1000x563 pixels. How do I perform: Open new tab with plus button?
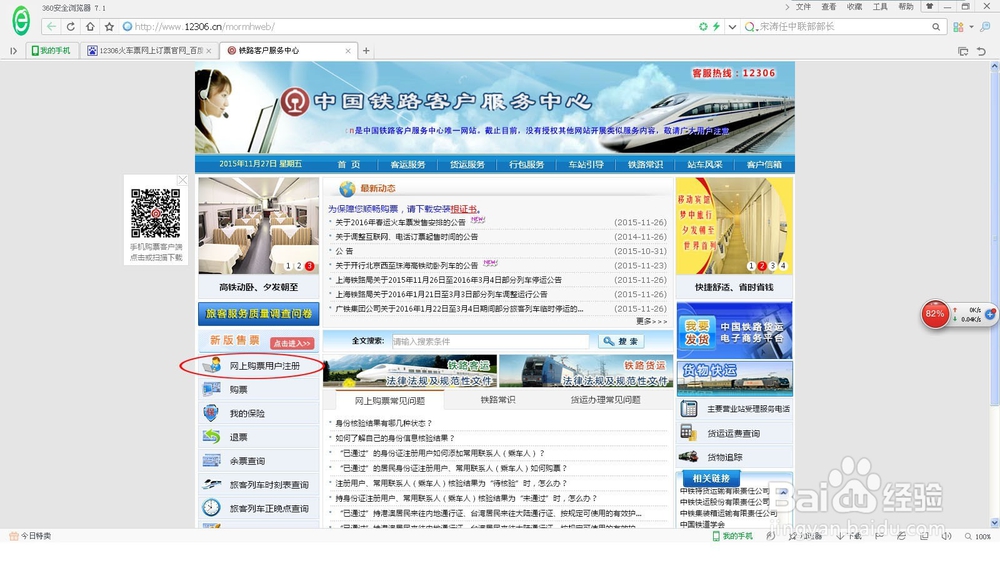366,50
